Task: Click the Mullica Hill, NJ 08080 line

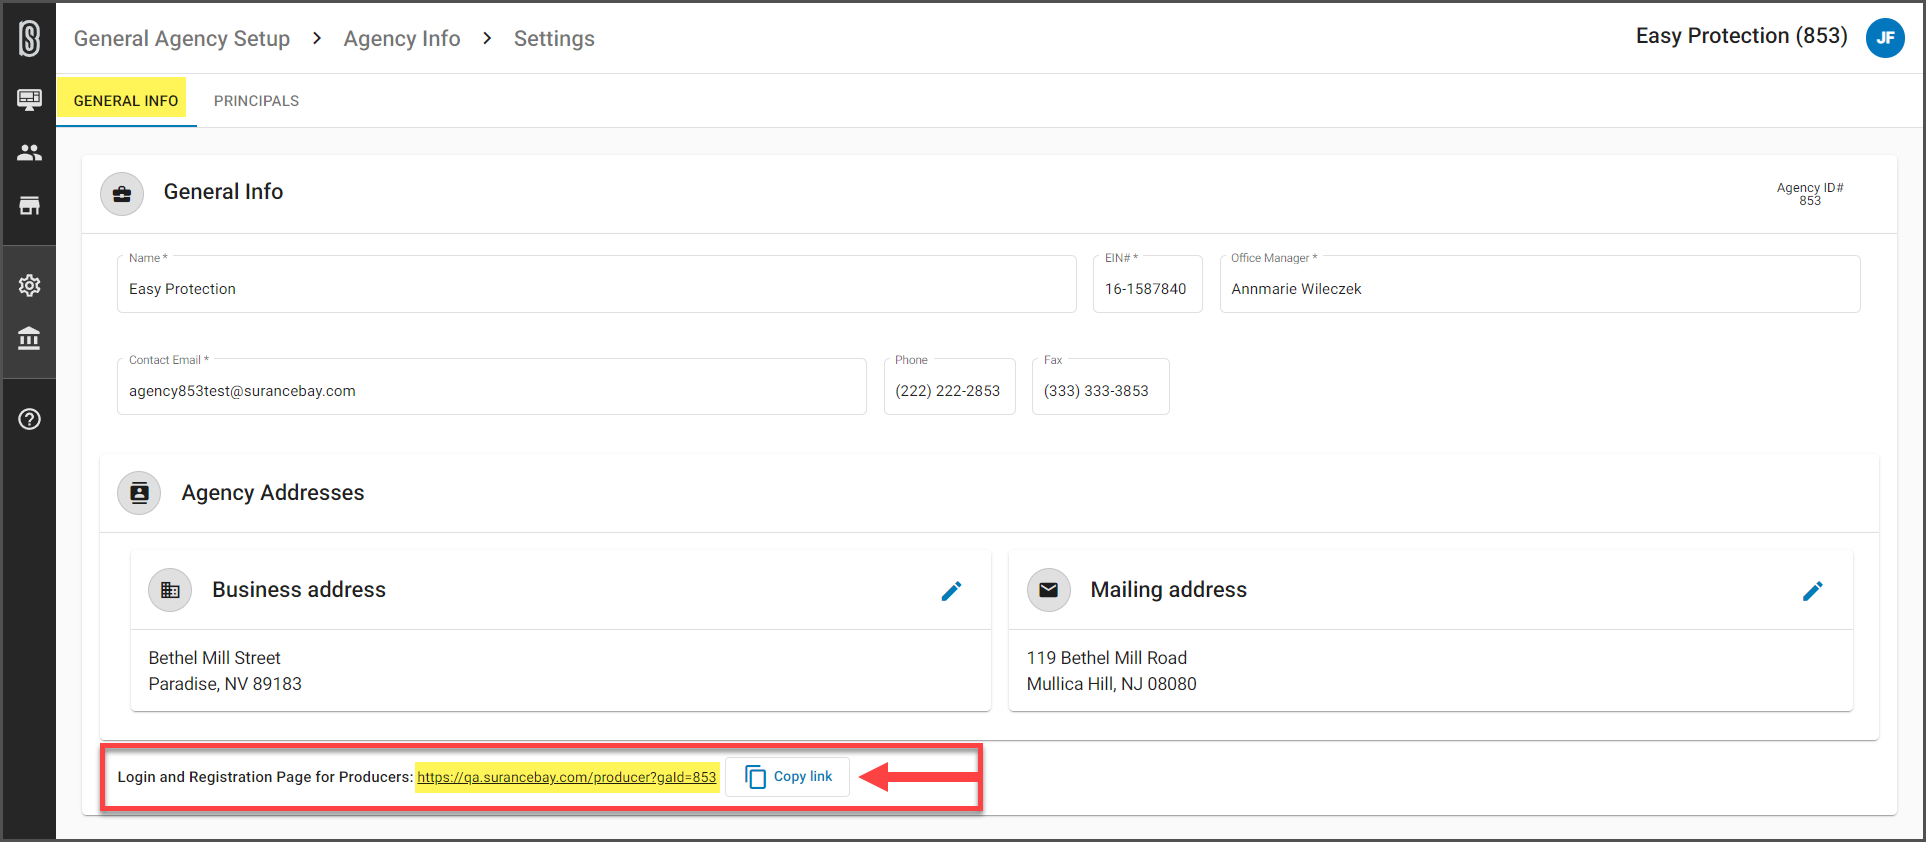Action: 1112,684
